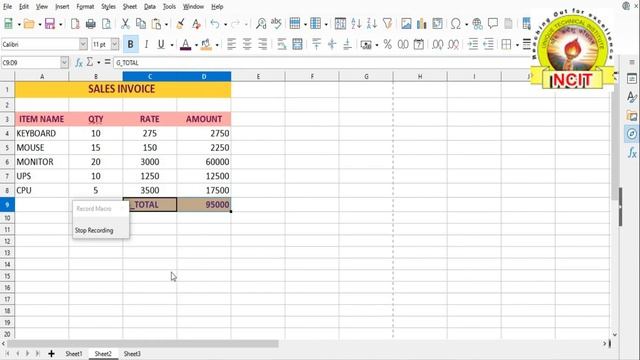Open the File menu
Image resolution: width=640 pixels, height=360 pixels.
click(7, 7)
